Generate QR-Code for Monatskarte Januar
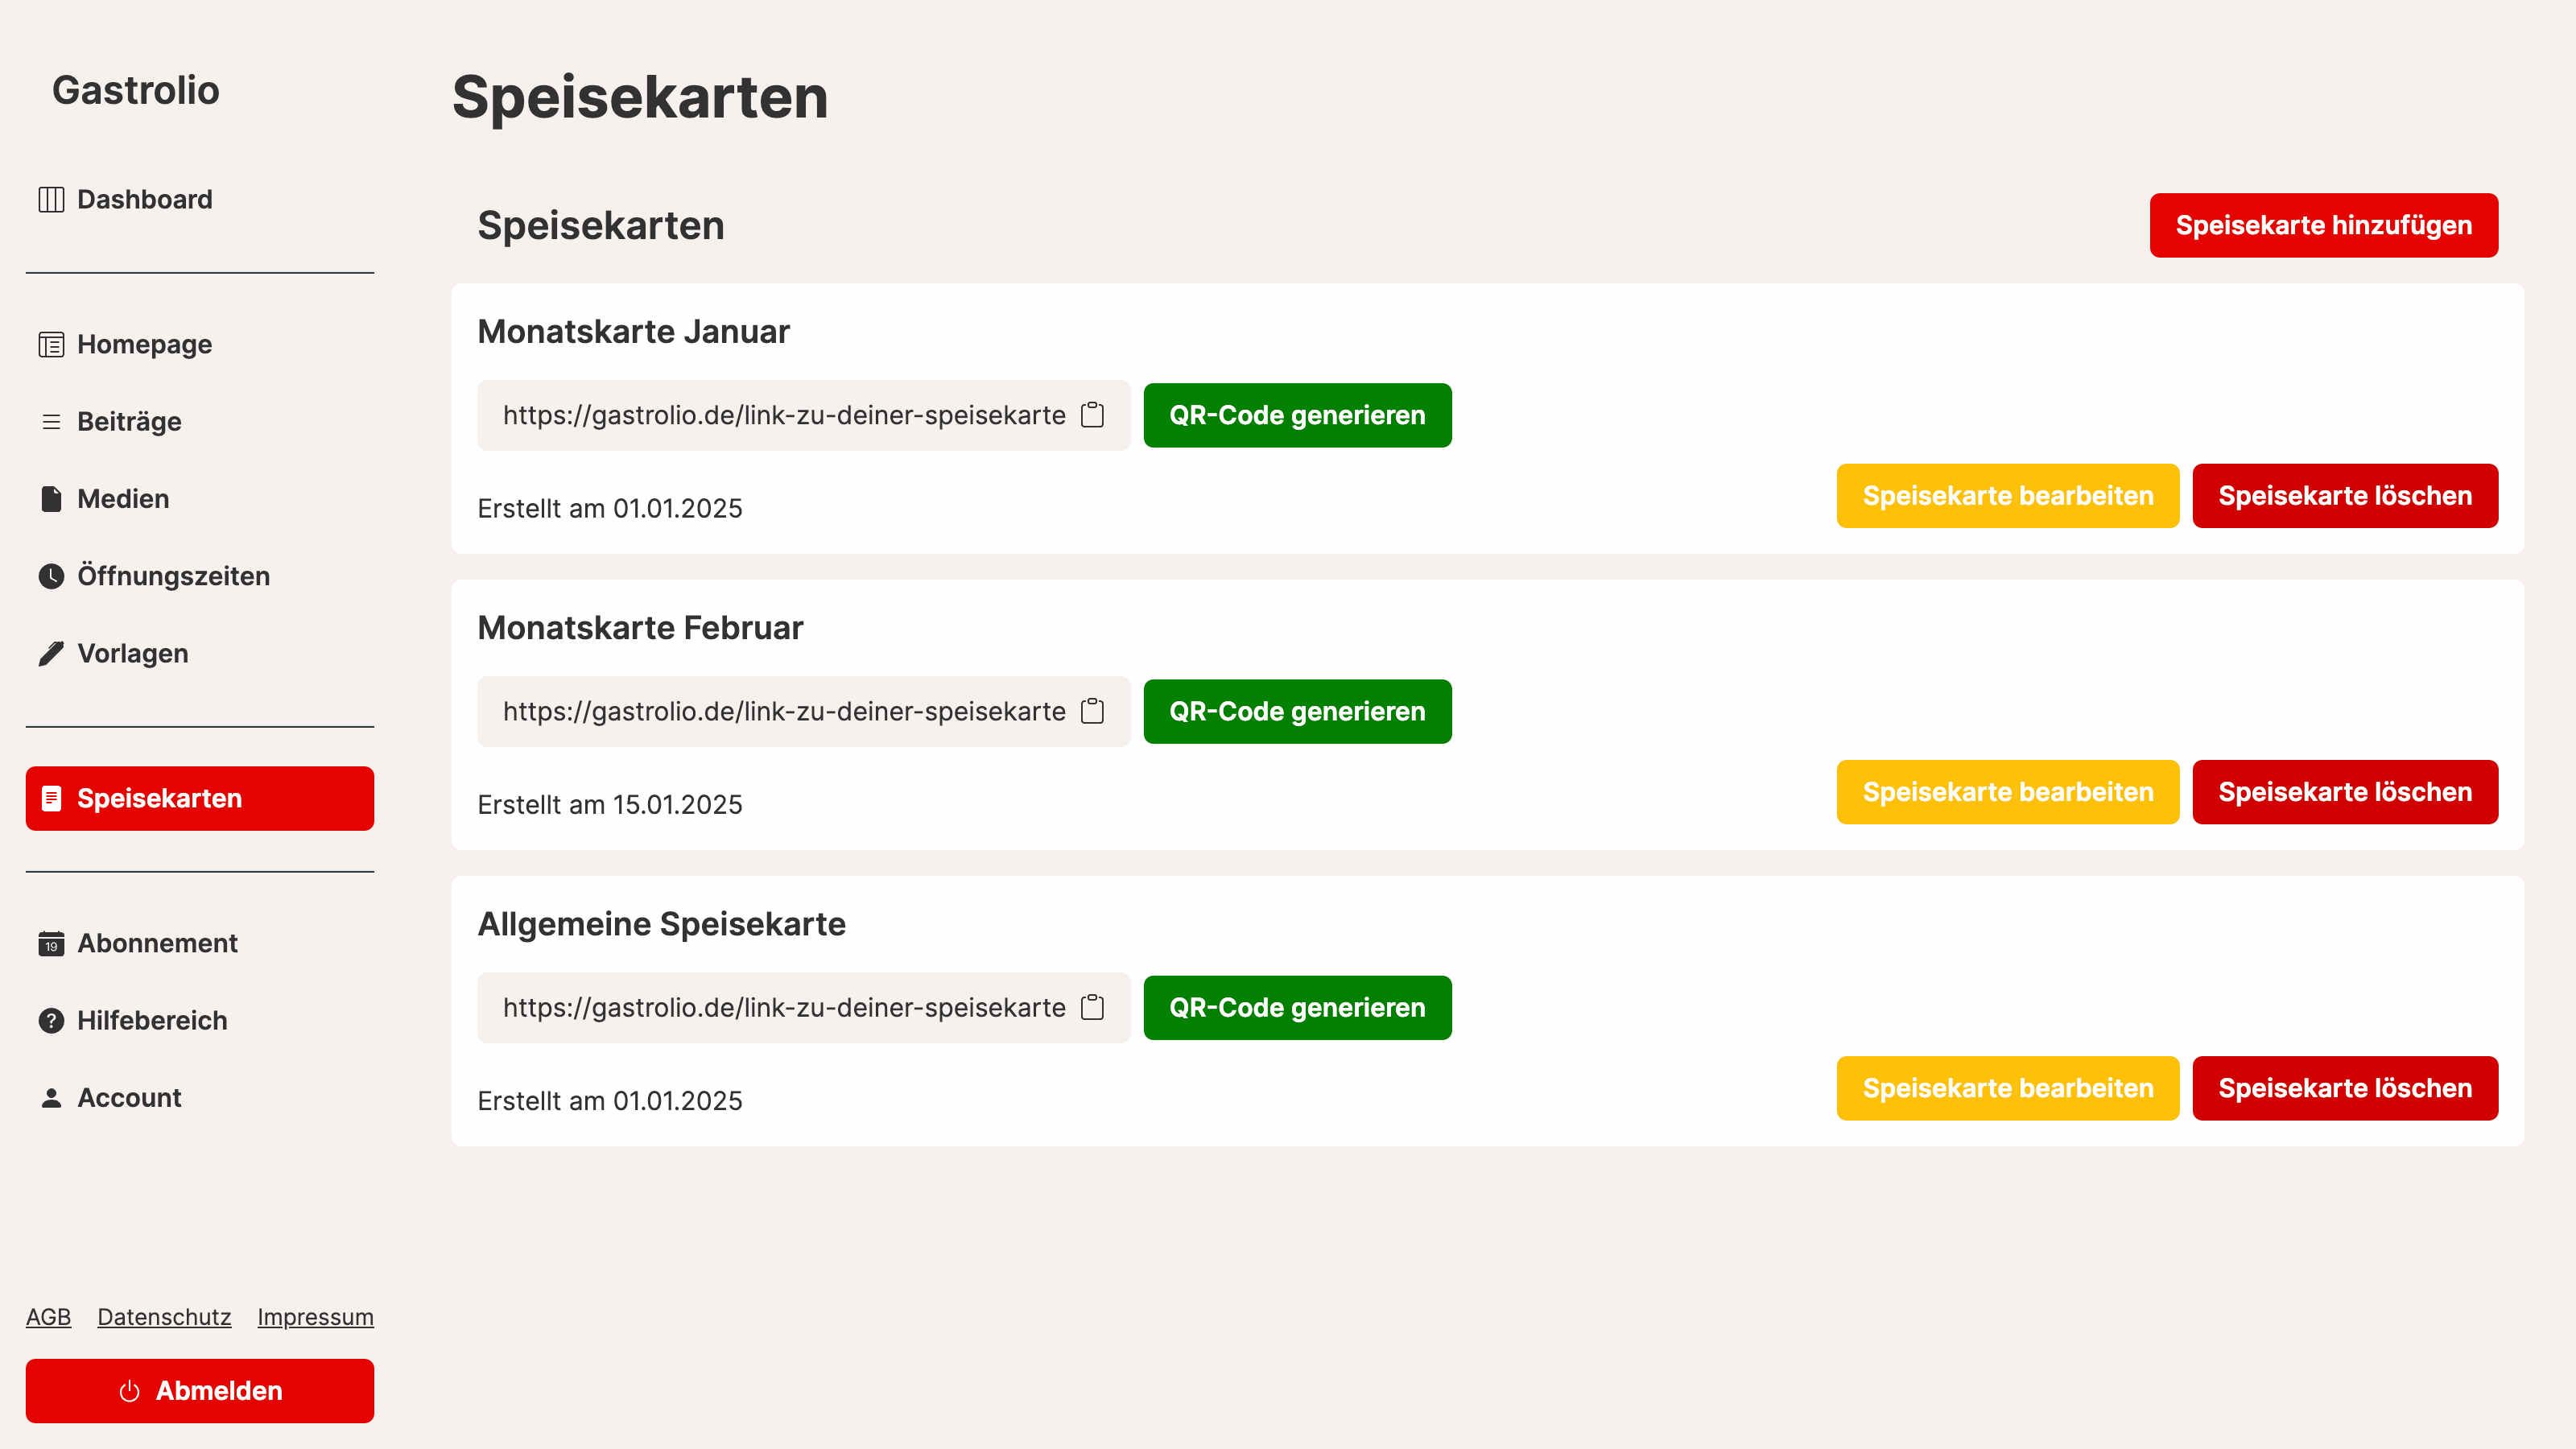Screen dimensions: 2576x1449 (1297, 415)
